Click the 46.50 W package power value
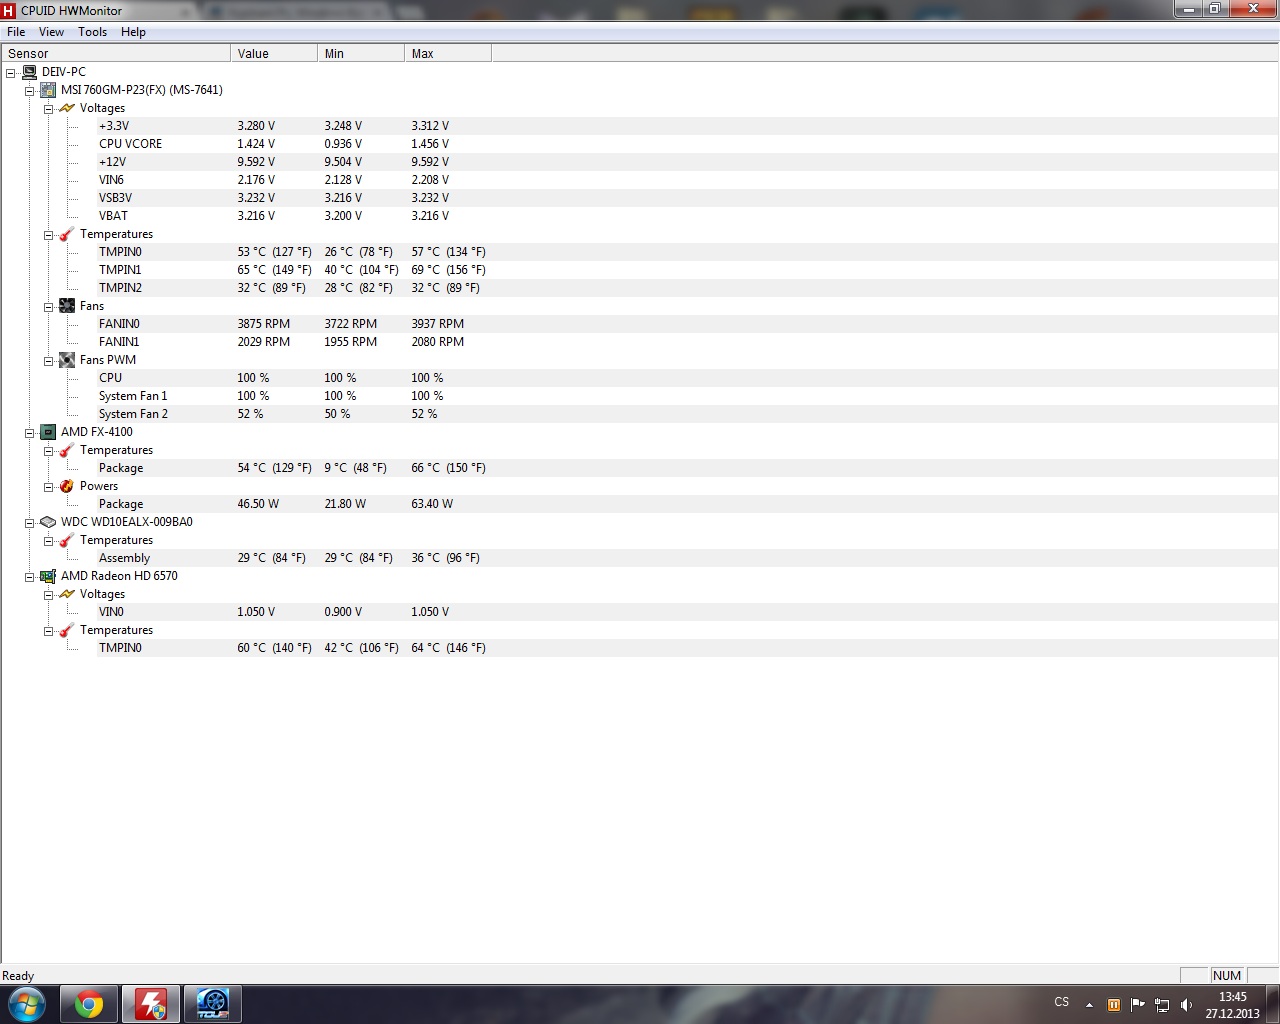The width and height of the screenshot is (1280, 1024). [258, 504]
